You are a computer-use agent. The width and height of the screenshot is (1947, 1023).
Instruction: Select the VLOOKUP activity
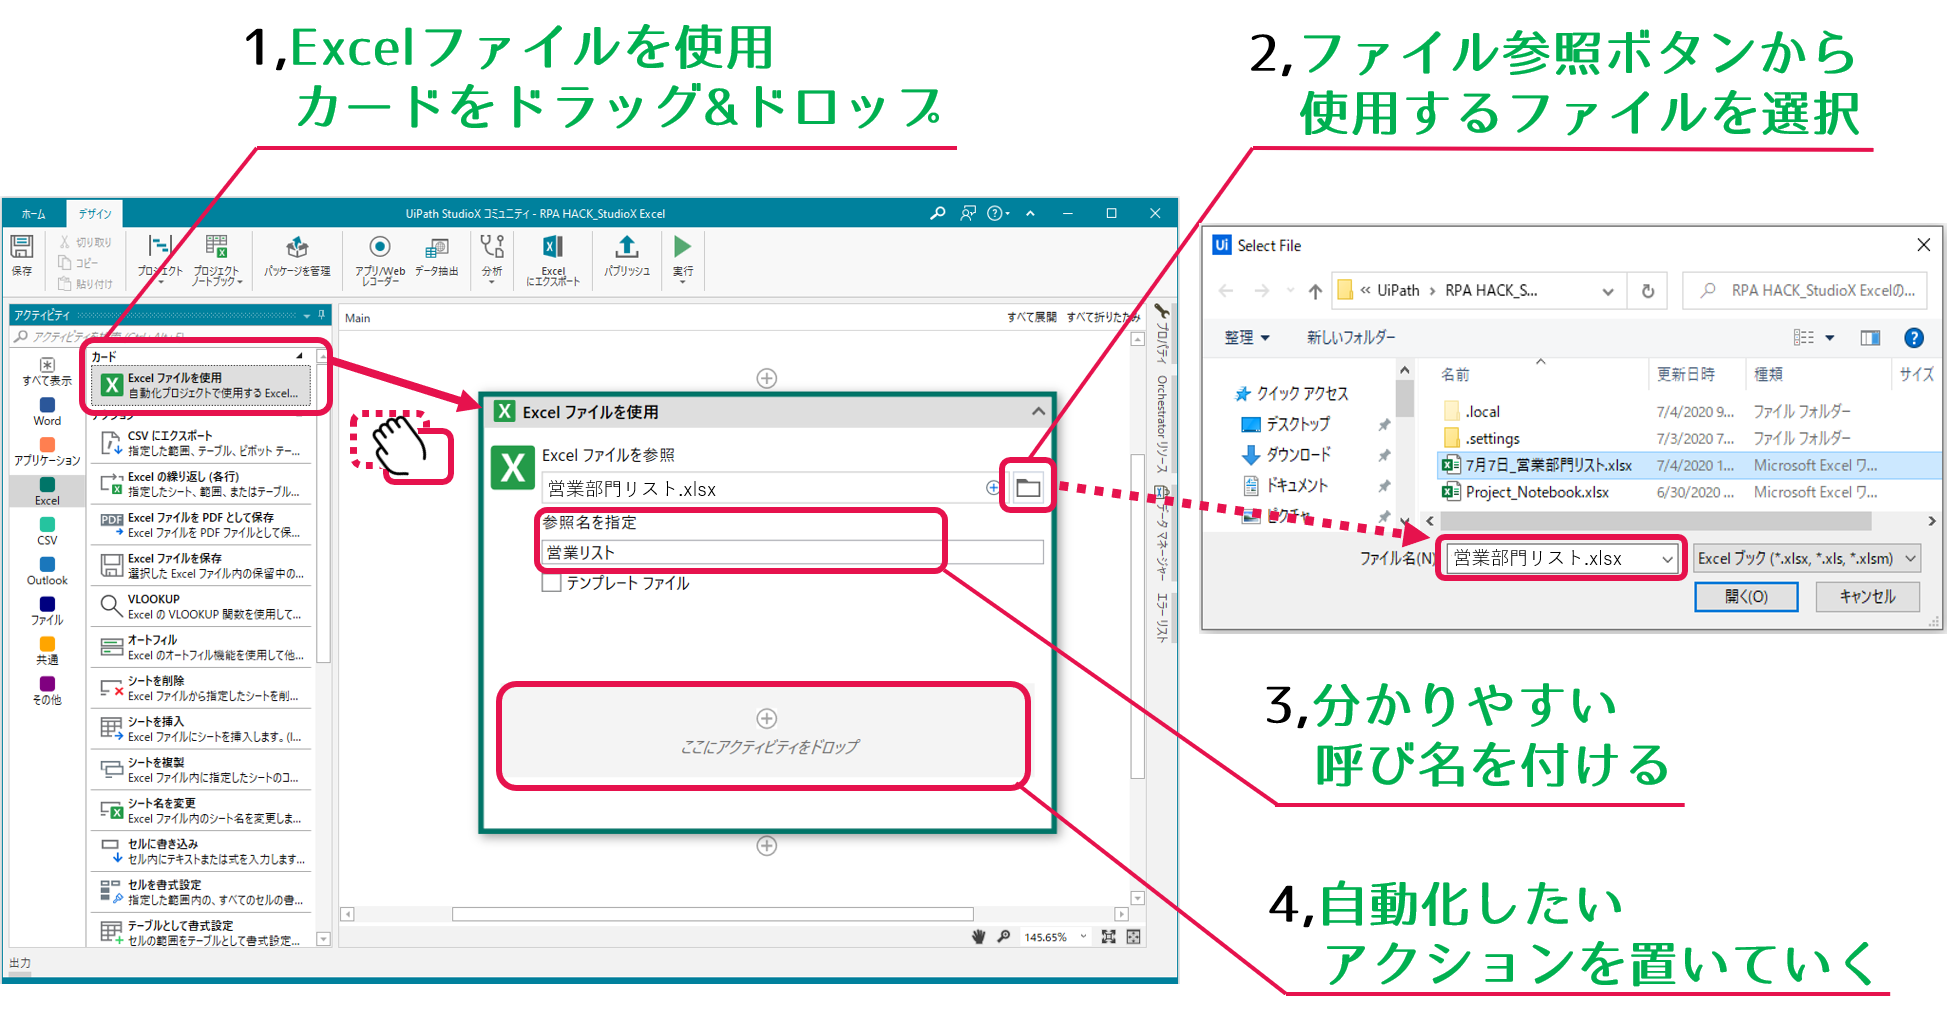[x=201, y=607]
